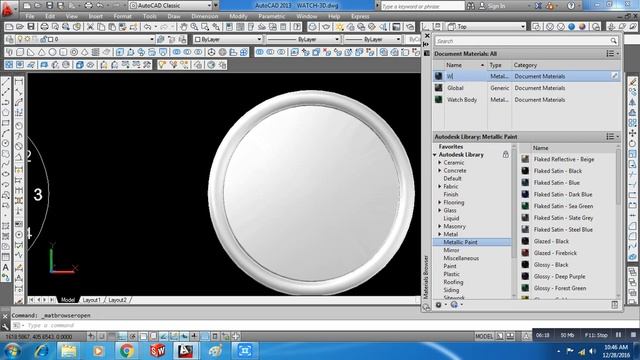Viewport: 640px width, 360px height.
Task: Open the Dimension menu
Action: click(x=204, y=16)
